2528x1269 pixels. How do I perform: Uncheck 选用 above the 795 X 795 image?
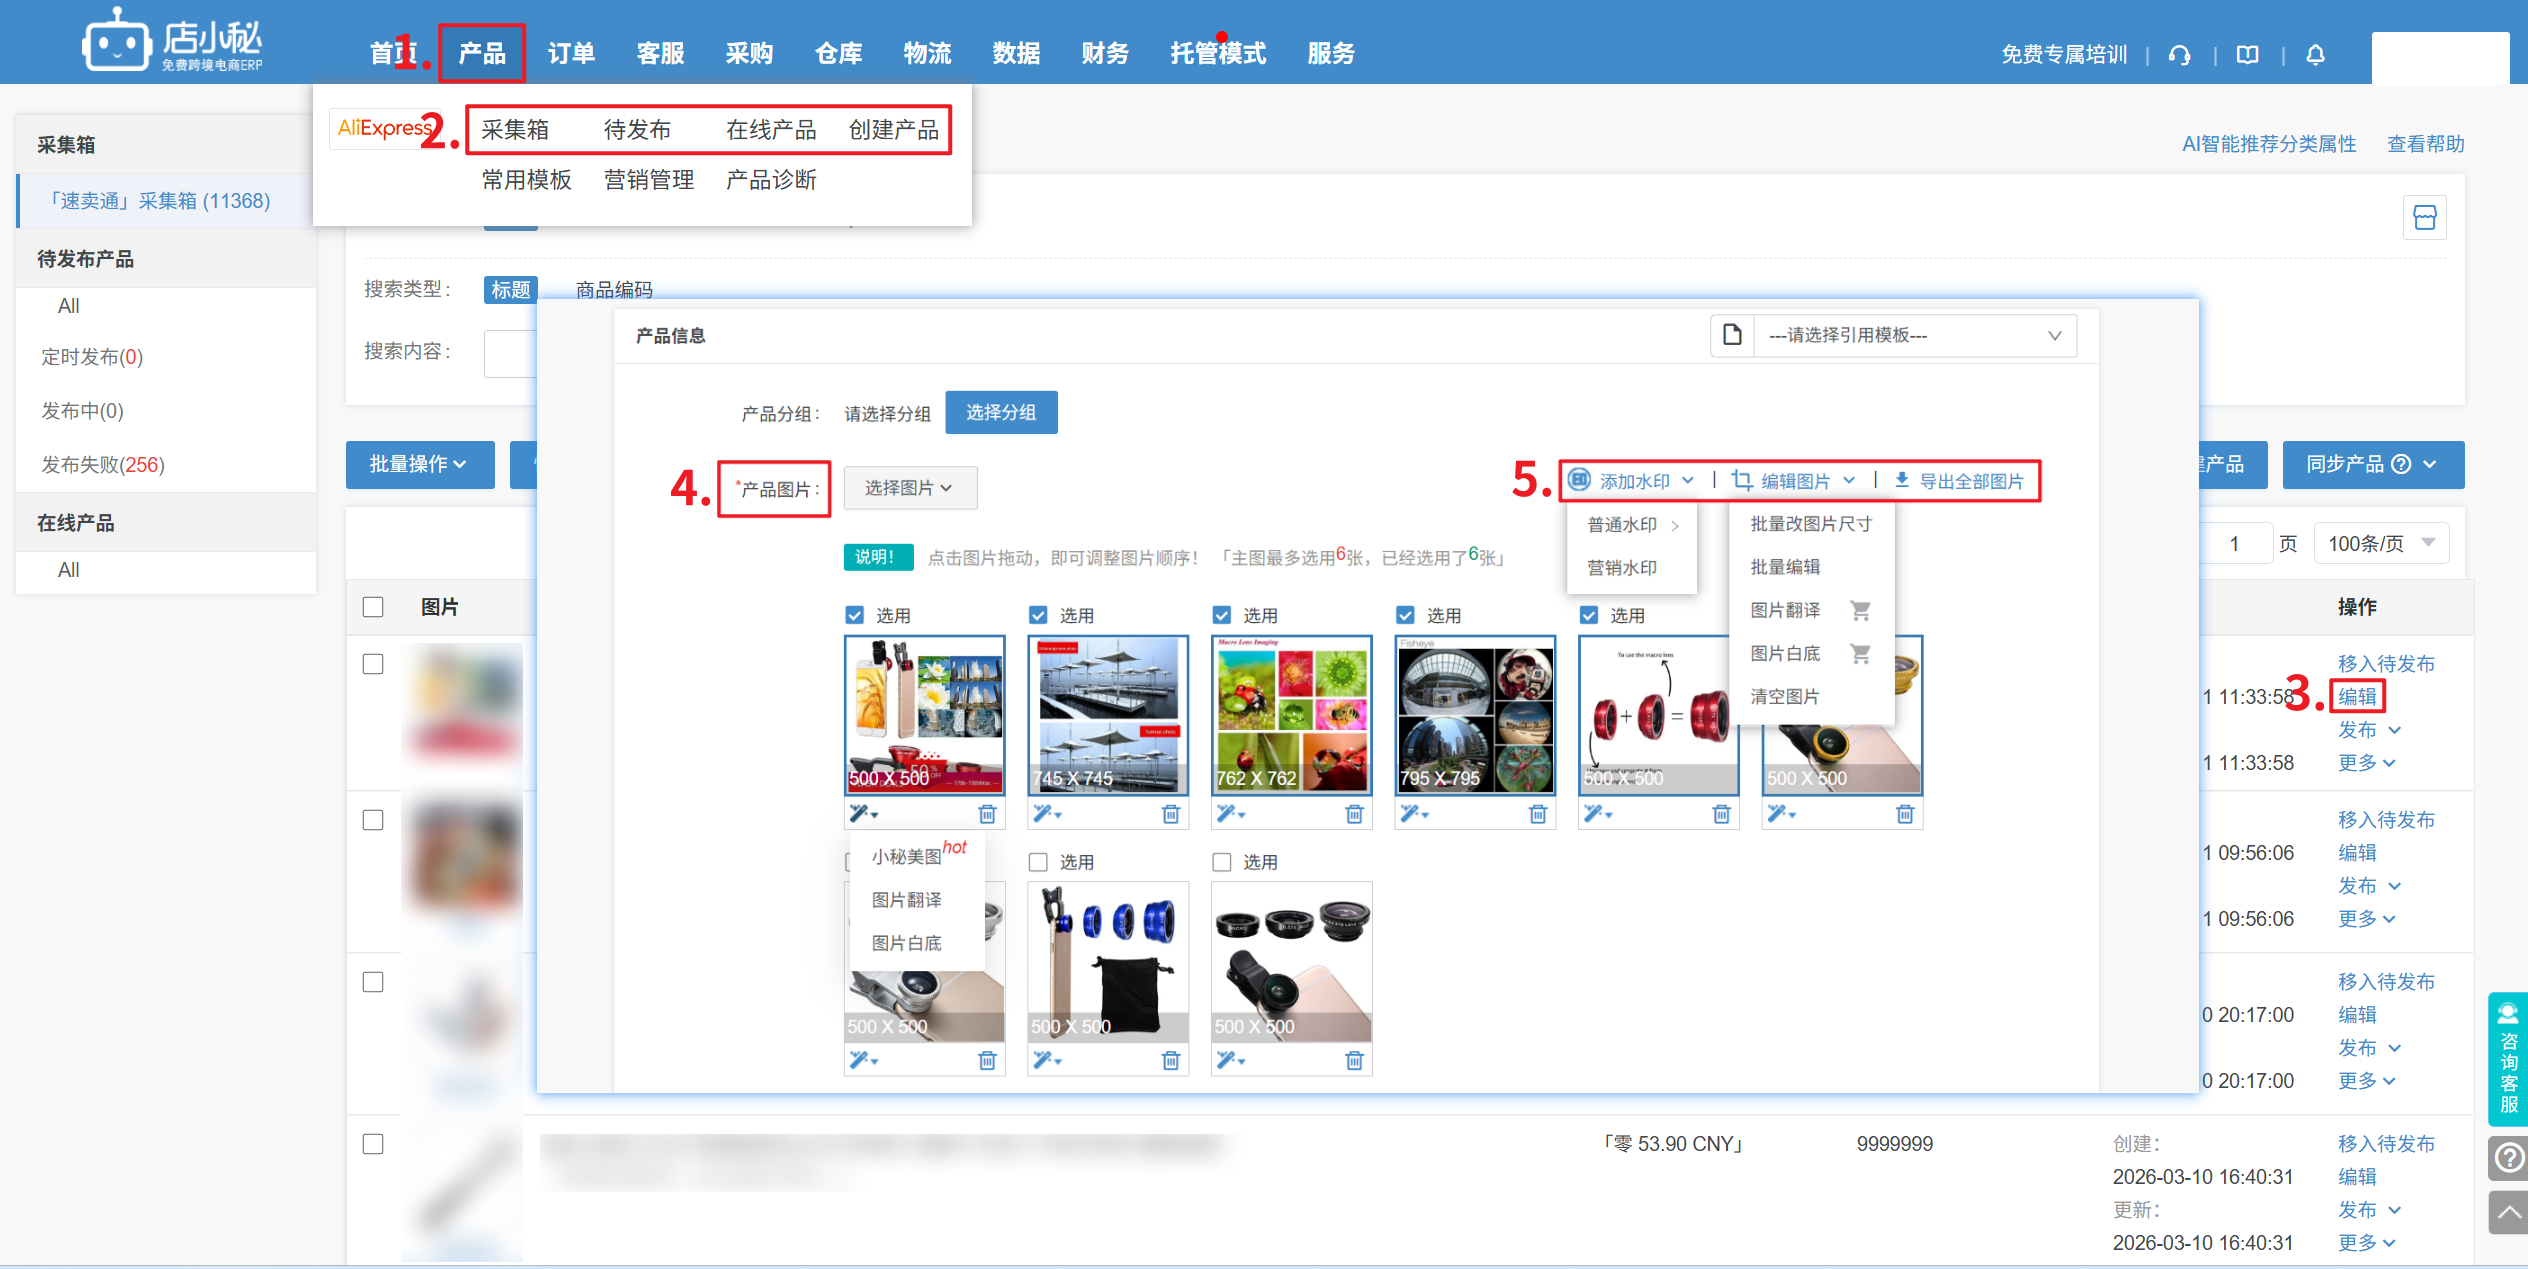(x=1406, y=615)
